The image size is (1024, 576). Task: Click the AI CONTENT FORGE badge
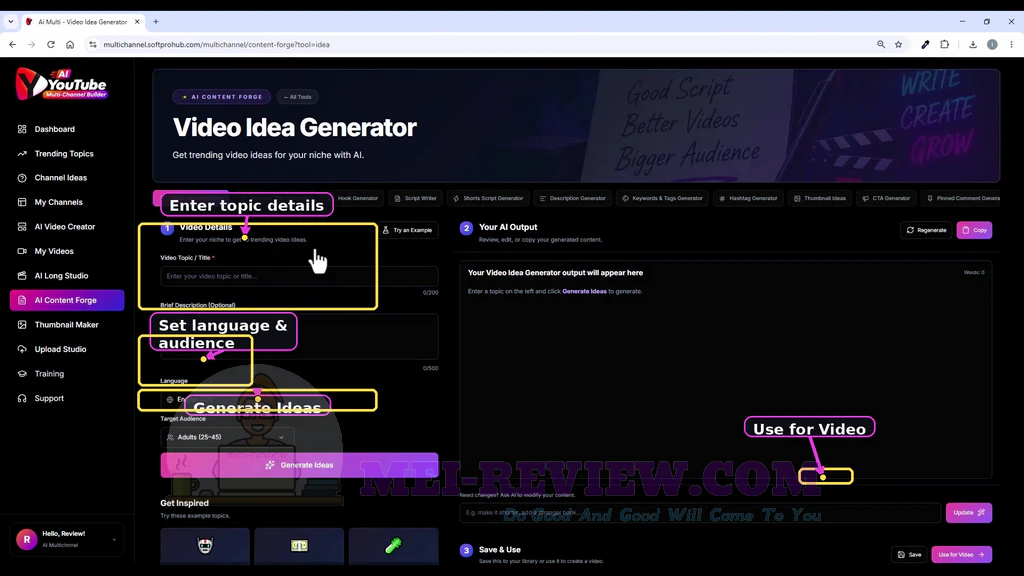tap(221, 97)
